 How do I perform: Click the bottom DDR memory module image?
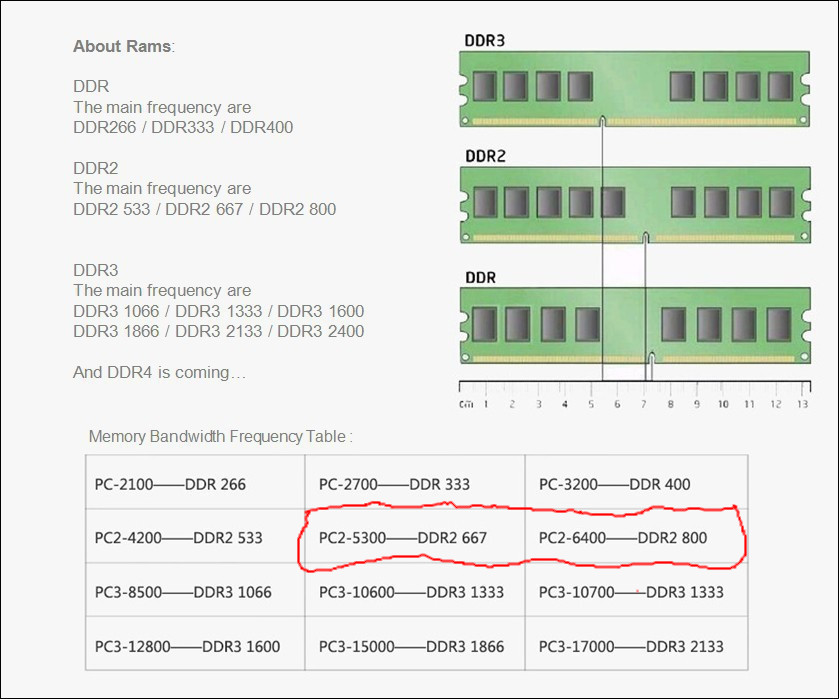click(x=635, y=326)
